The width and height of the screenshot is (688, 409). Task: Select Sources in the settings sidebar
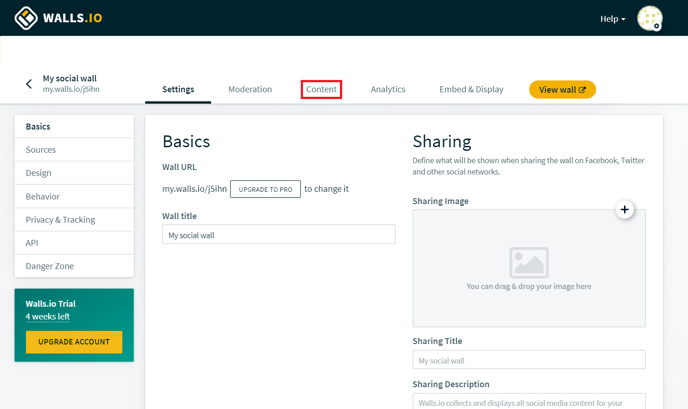click(x=74, y=150)
